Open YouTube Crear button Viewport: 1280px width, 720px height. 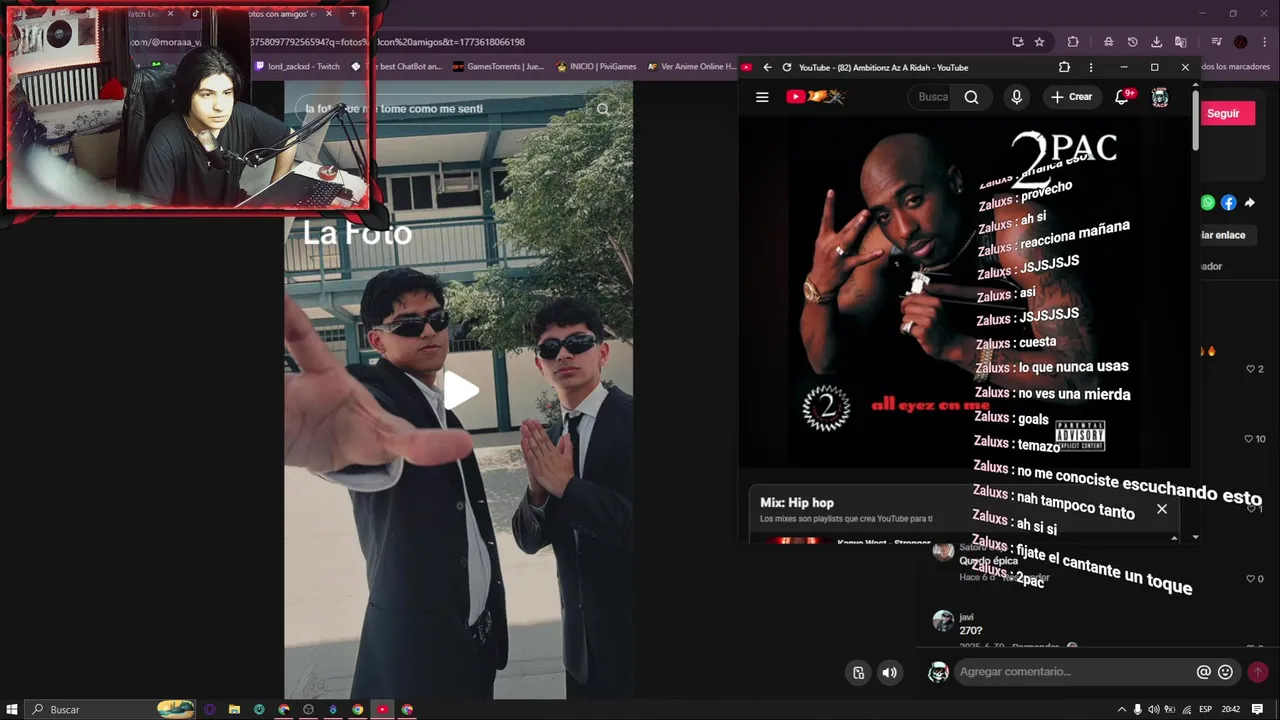[x=1071, y=97]
